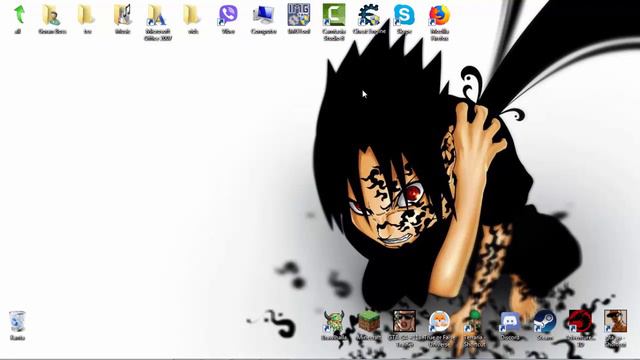Viewport: 640px width, 360px height.
Task: Open the Music folder with notes
Action: click(123, 15)
